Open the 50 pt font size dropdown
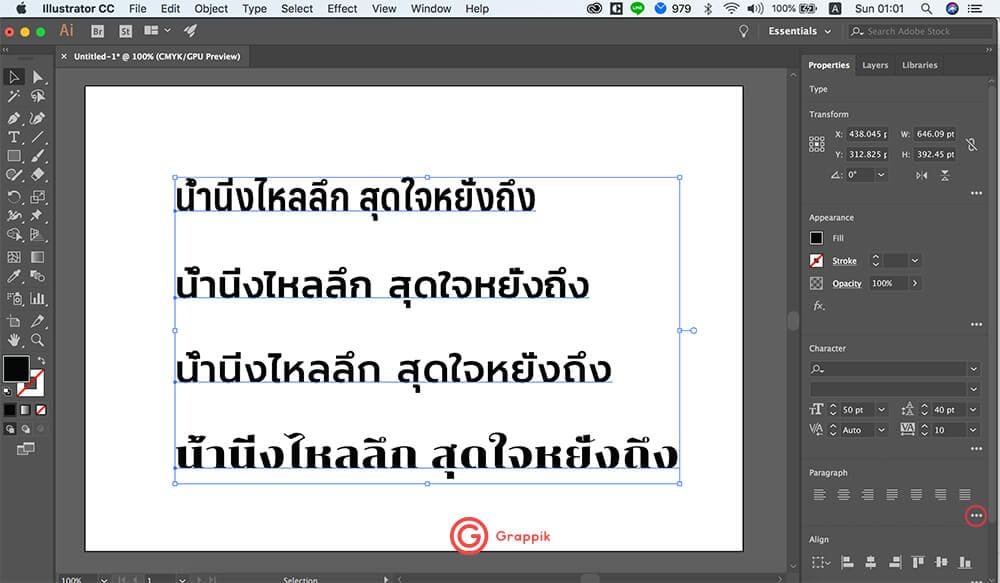 (881, 408)
